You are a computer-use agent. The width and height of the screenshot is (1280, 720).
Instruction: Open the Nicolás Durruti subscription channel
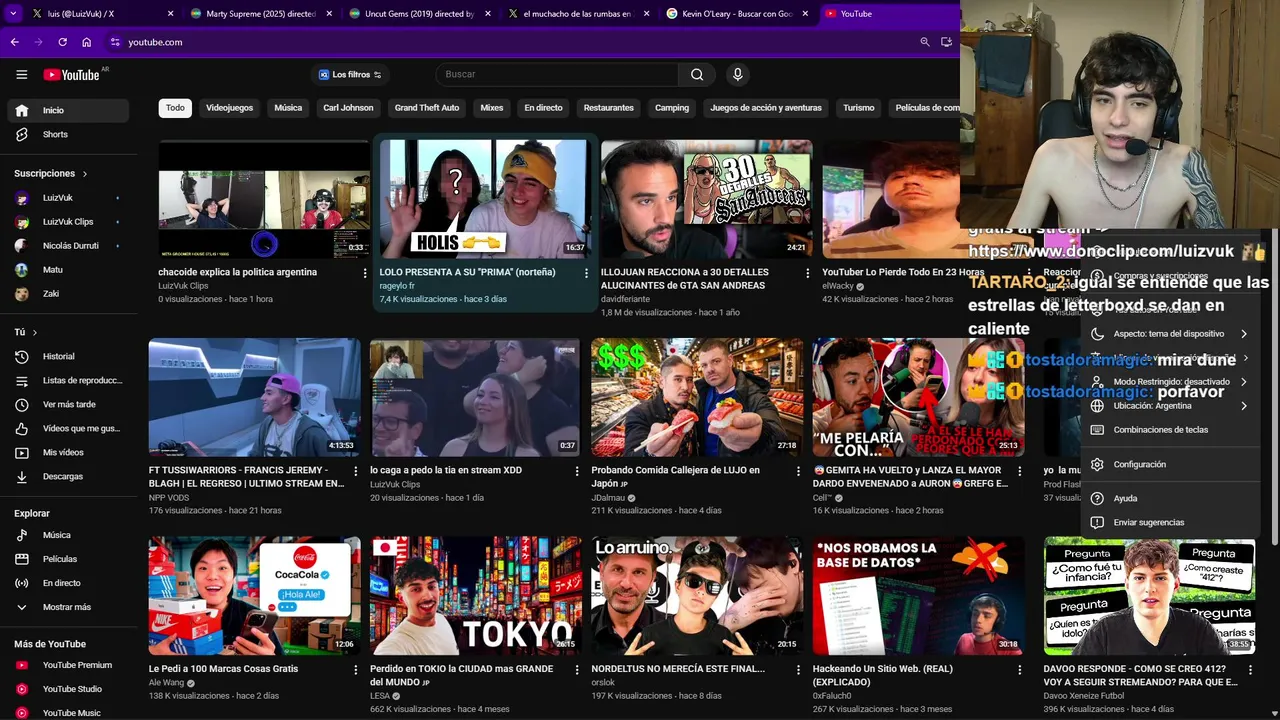[68, 246]
